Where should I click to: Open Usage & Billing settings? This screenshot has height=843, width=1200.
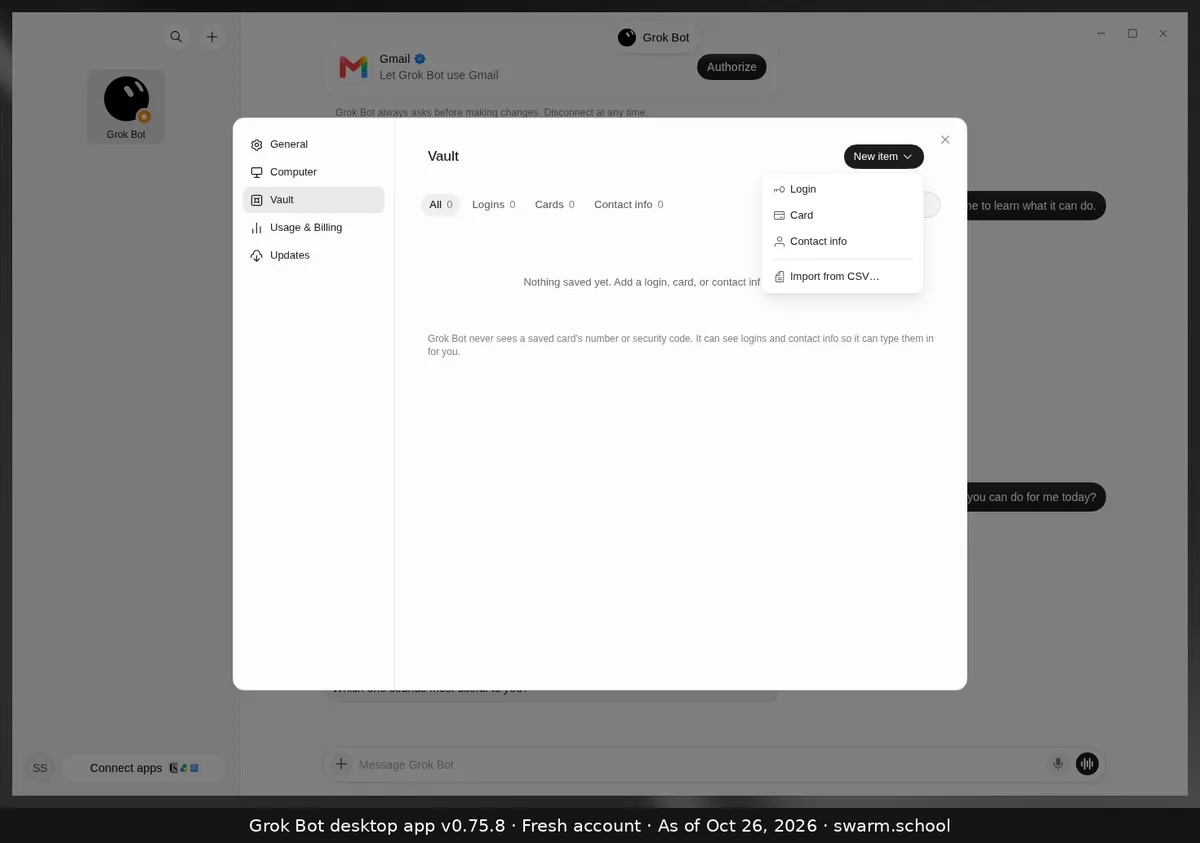point(313,228)
